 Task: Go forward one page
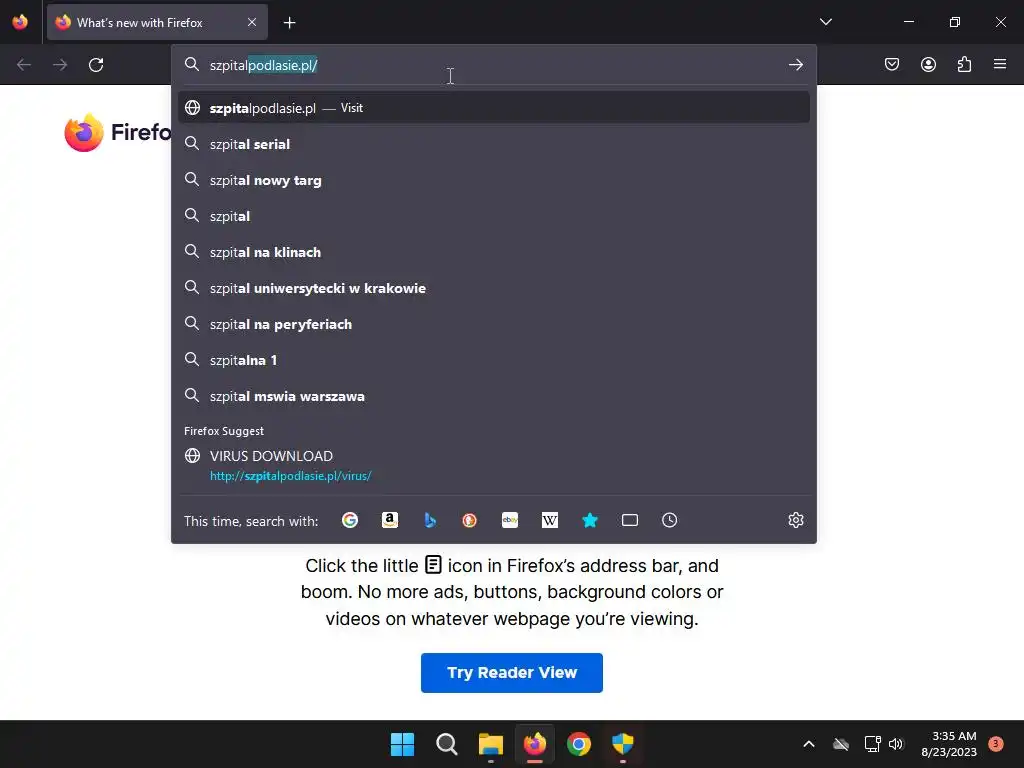(60, 65)
